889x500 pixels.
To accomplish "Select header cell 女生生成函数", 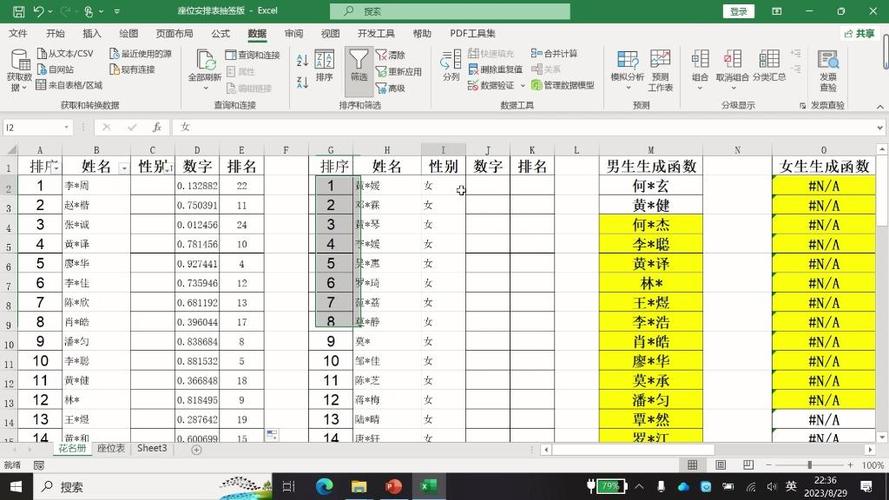I will (x=824, y=166).
